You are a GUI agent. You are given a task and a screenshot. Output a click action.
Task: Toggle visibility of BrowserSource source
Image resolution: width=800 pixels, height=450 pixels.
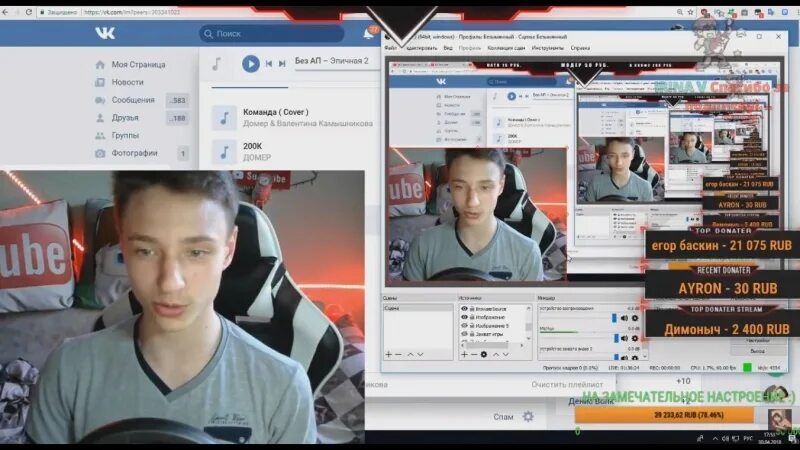(x=464, y=309)
